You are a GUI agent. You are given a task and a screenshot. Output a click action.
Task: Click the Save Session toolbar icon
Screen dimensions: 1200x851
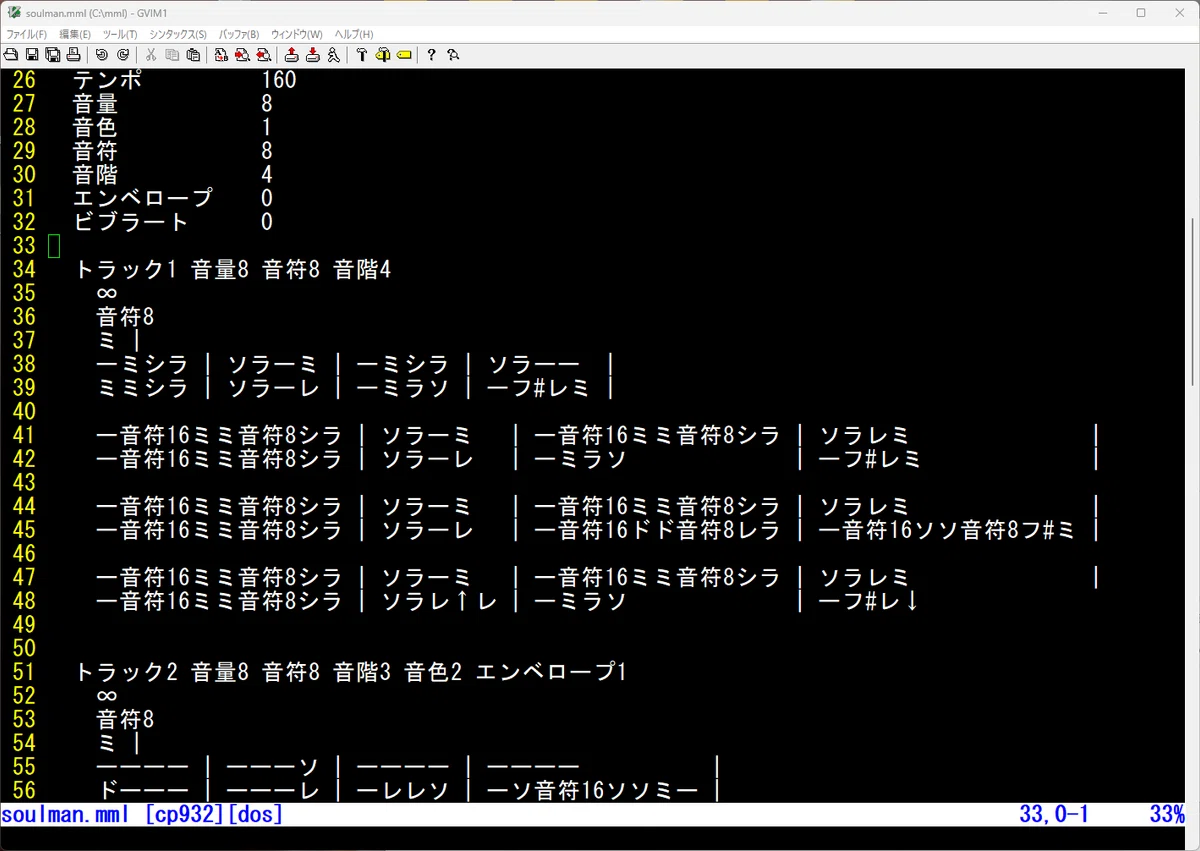point(312,54)
